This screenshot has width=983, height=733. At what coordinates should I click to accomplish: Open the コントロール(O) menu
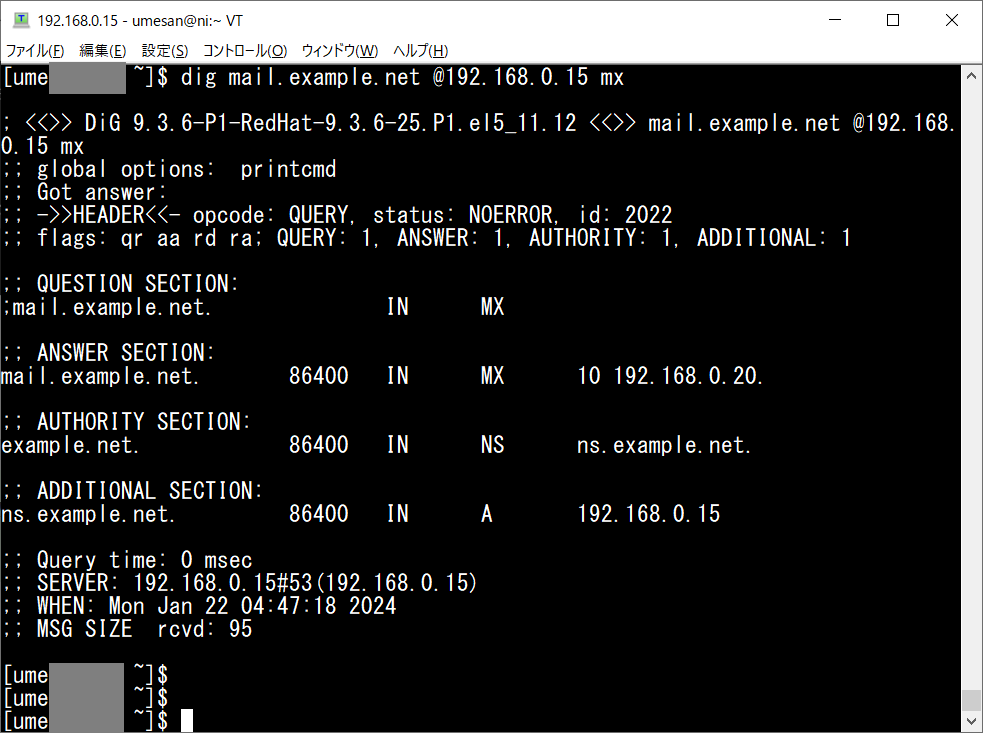(244, 51)
